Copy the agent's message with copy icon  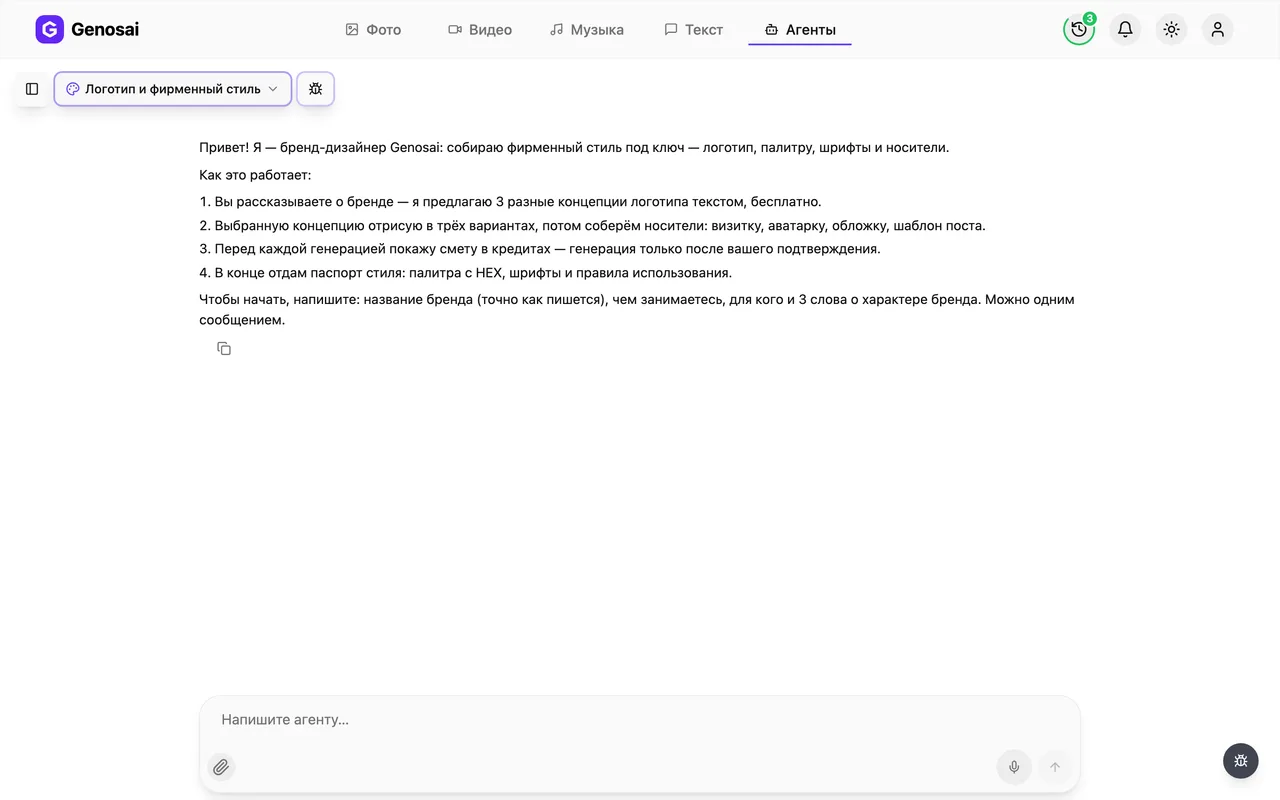coord(224,348)
